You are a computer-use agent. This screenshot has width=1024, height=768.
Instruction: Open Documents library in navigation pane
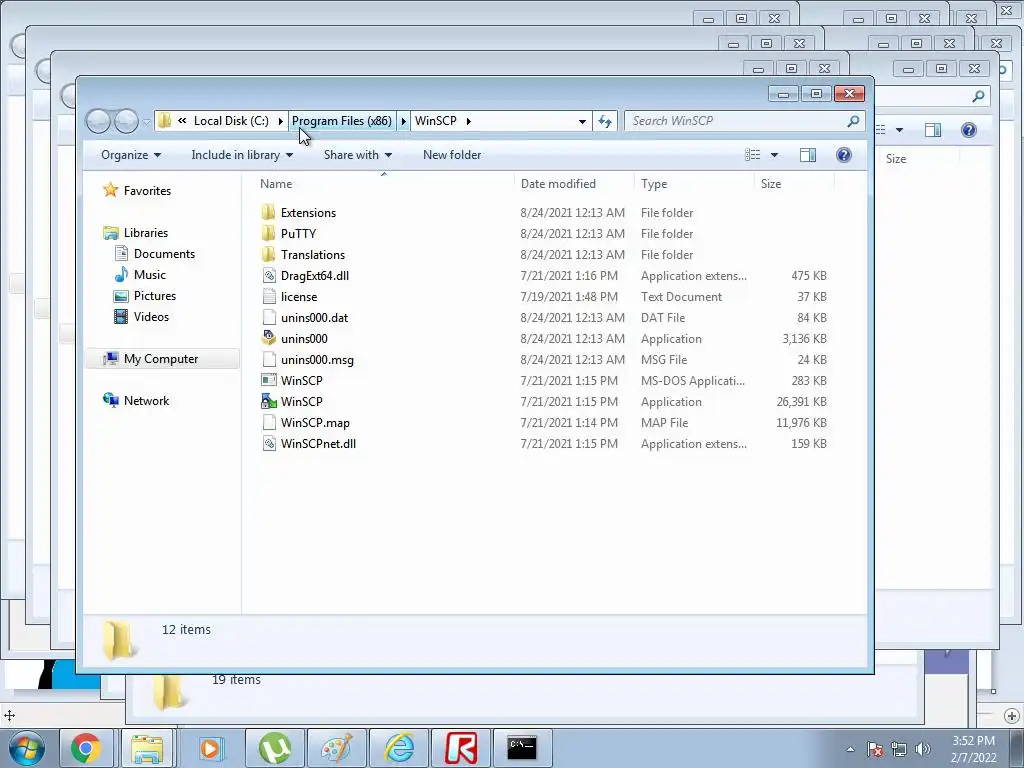tap(164, 253)
